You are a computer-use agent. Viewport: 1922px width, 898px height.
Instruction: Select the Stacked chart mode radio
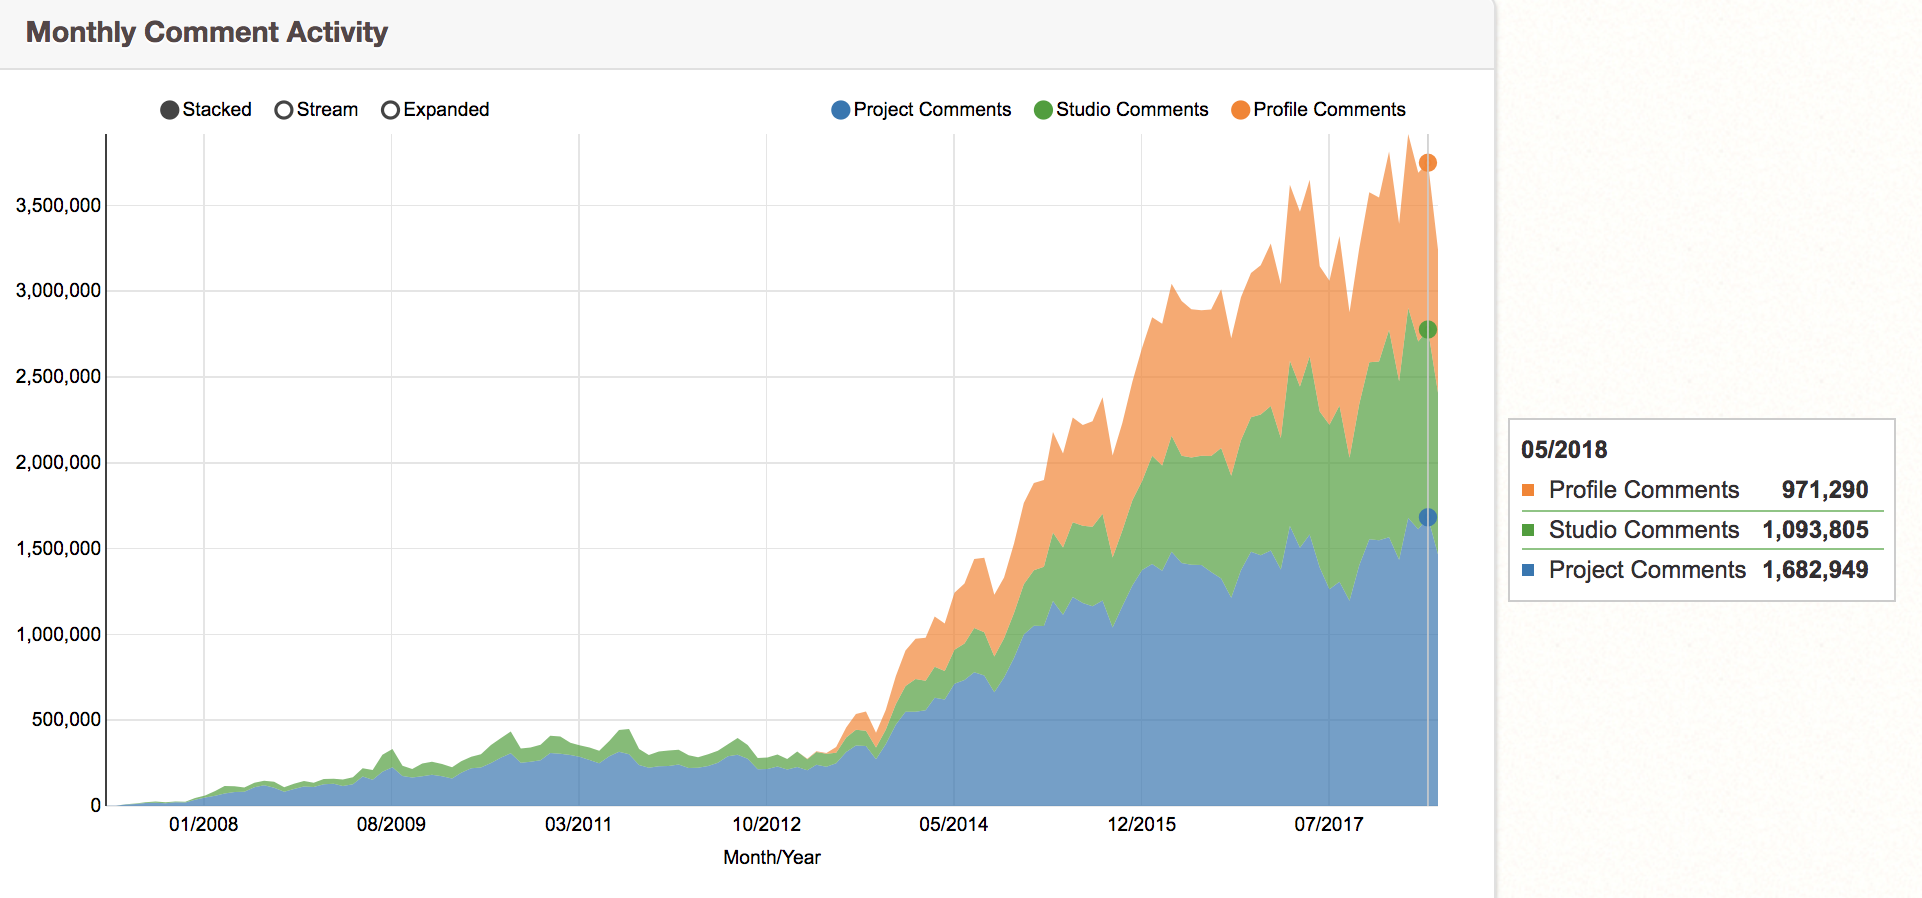click(x=170, y=110)
